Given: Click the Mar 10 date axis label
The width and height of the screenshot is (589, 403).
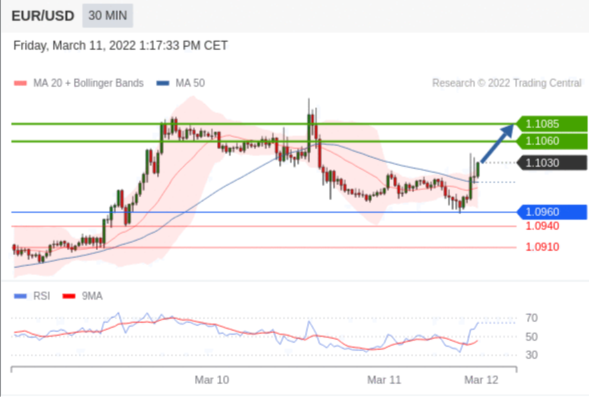Looking at the screenshot, I should tap(212, 380).
